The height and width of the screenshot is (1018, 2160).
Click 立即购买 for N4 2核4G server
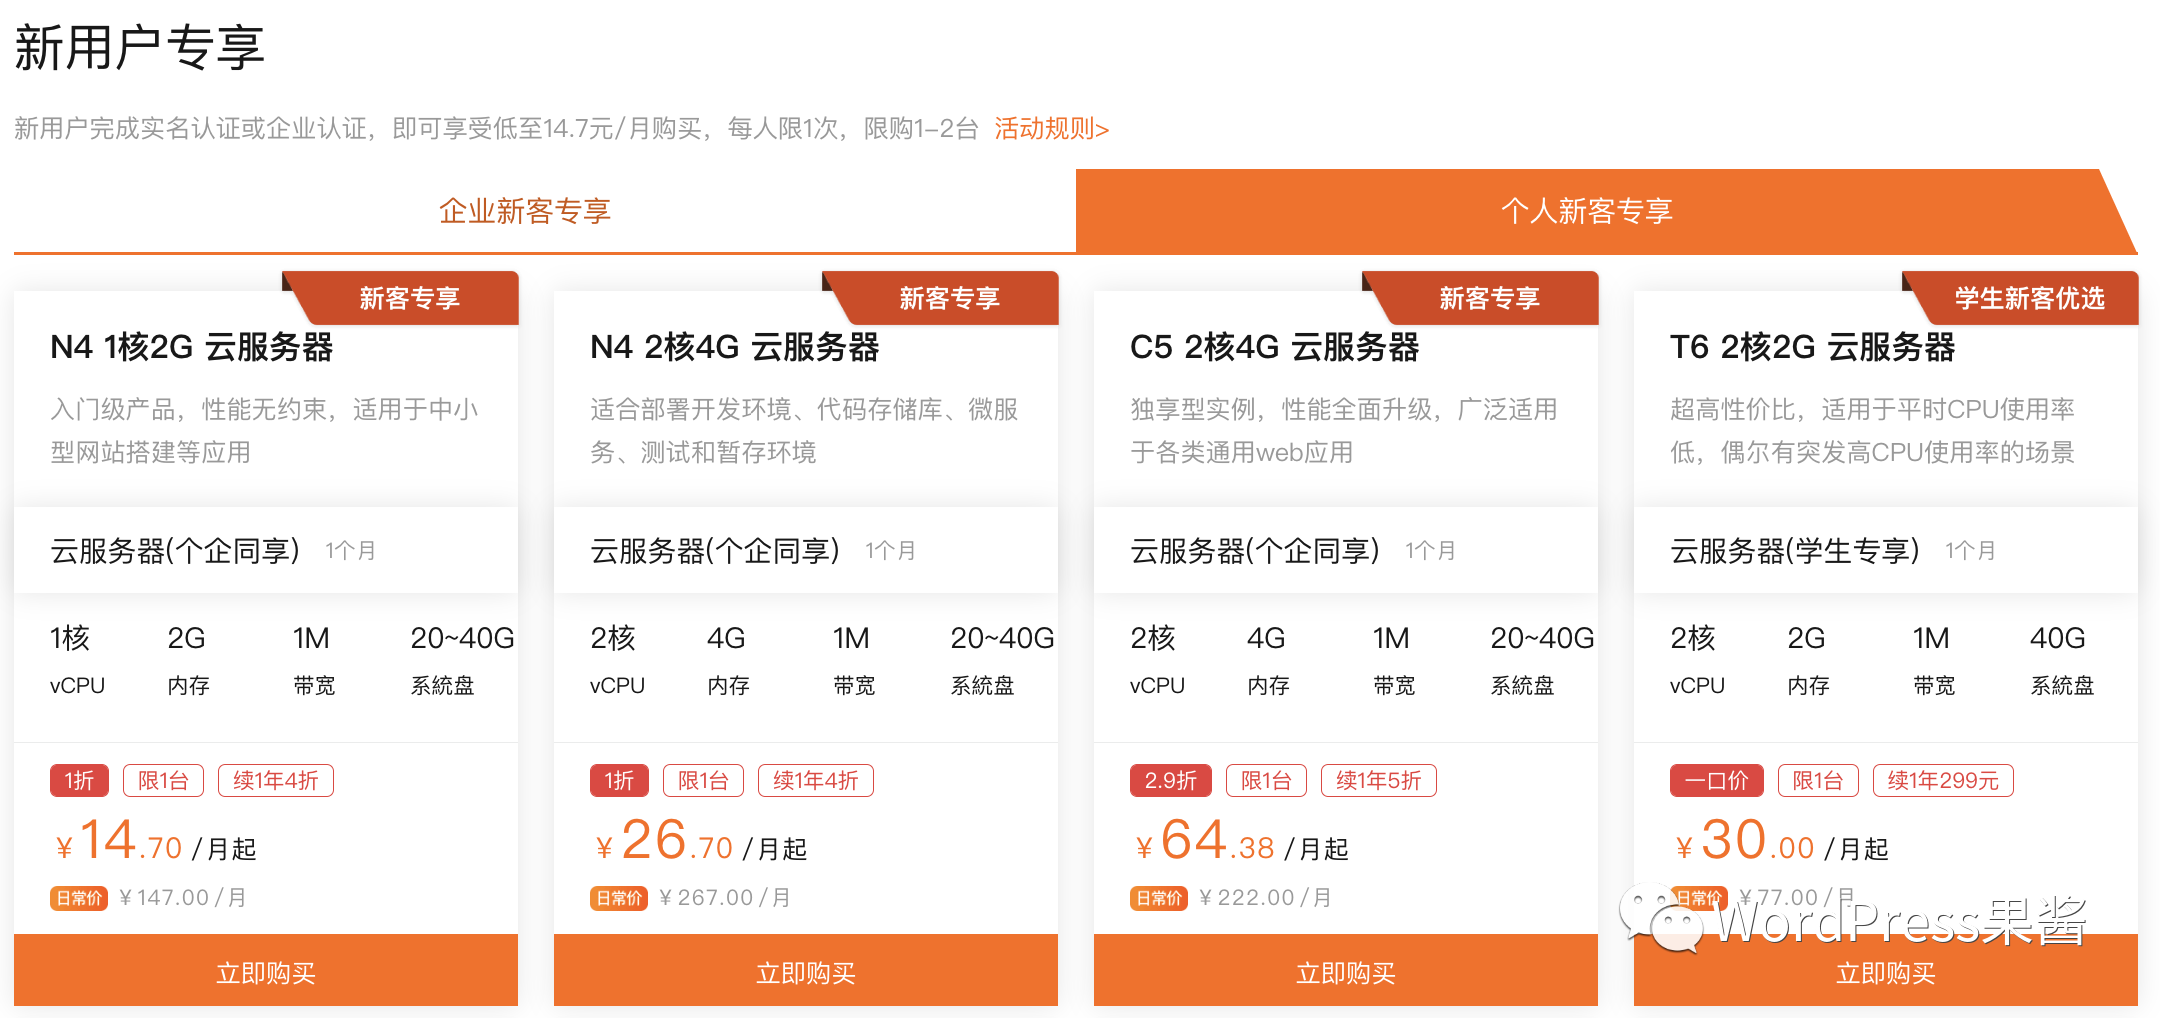click(x=806, y=971)
